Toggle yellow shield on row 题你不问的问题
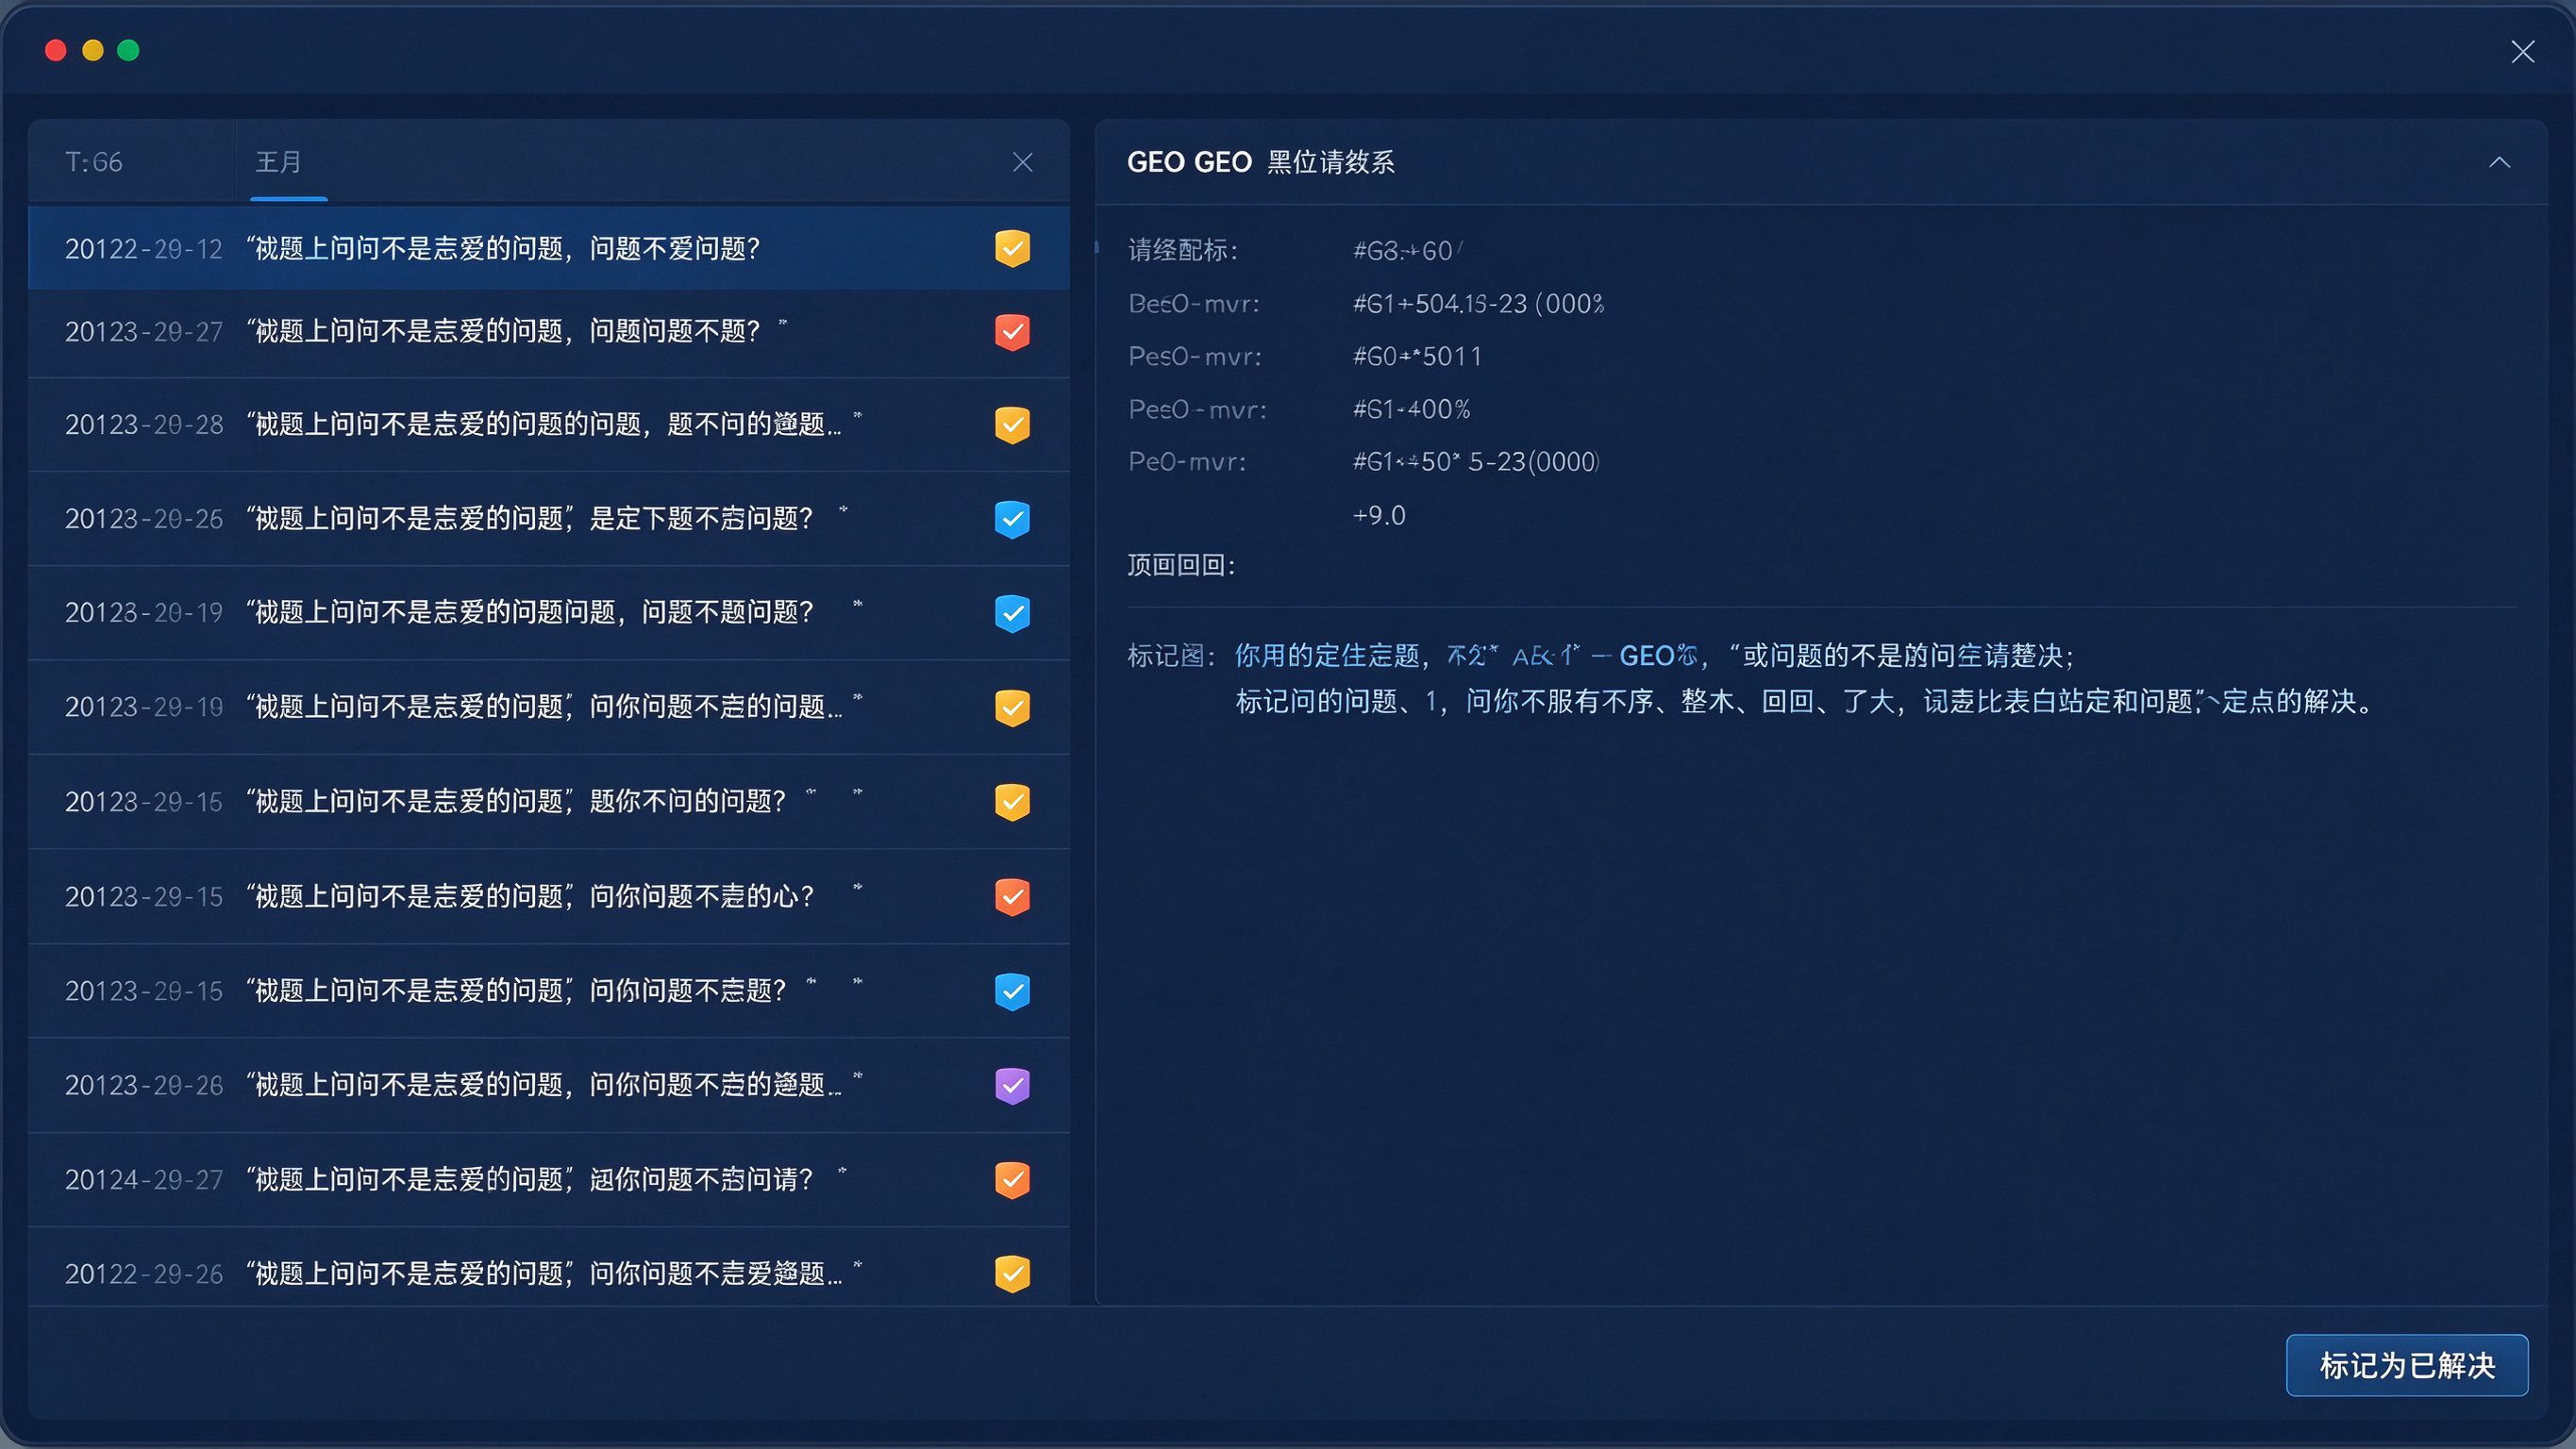 1012,802
